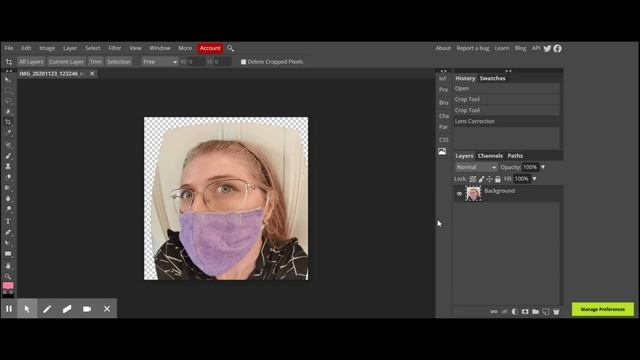Select the Pen tool in left toolbar
Screen dimensions: 640x360
[x=8, y=232]
